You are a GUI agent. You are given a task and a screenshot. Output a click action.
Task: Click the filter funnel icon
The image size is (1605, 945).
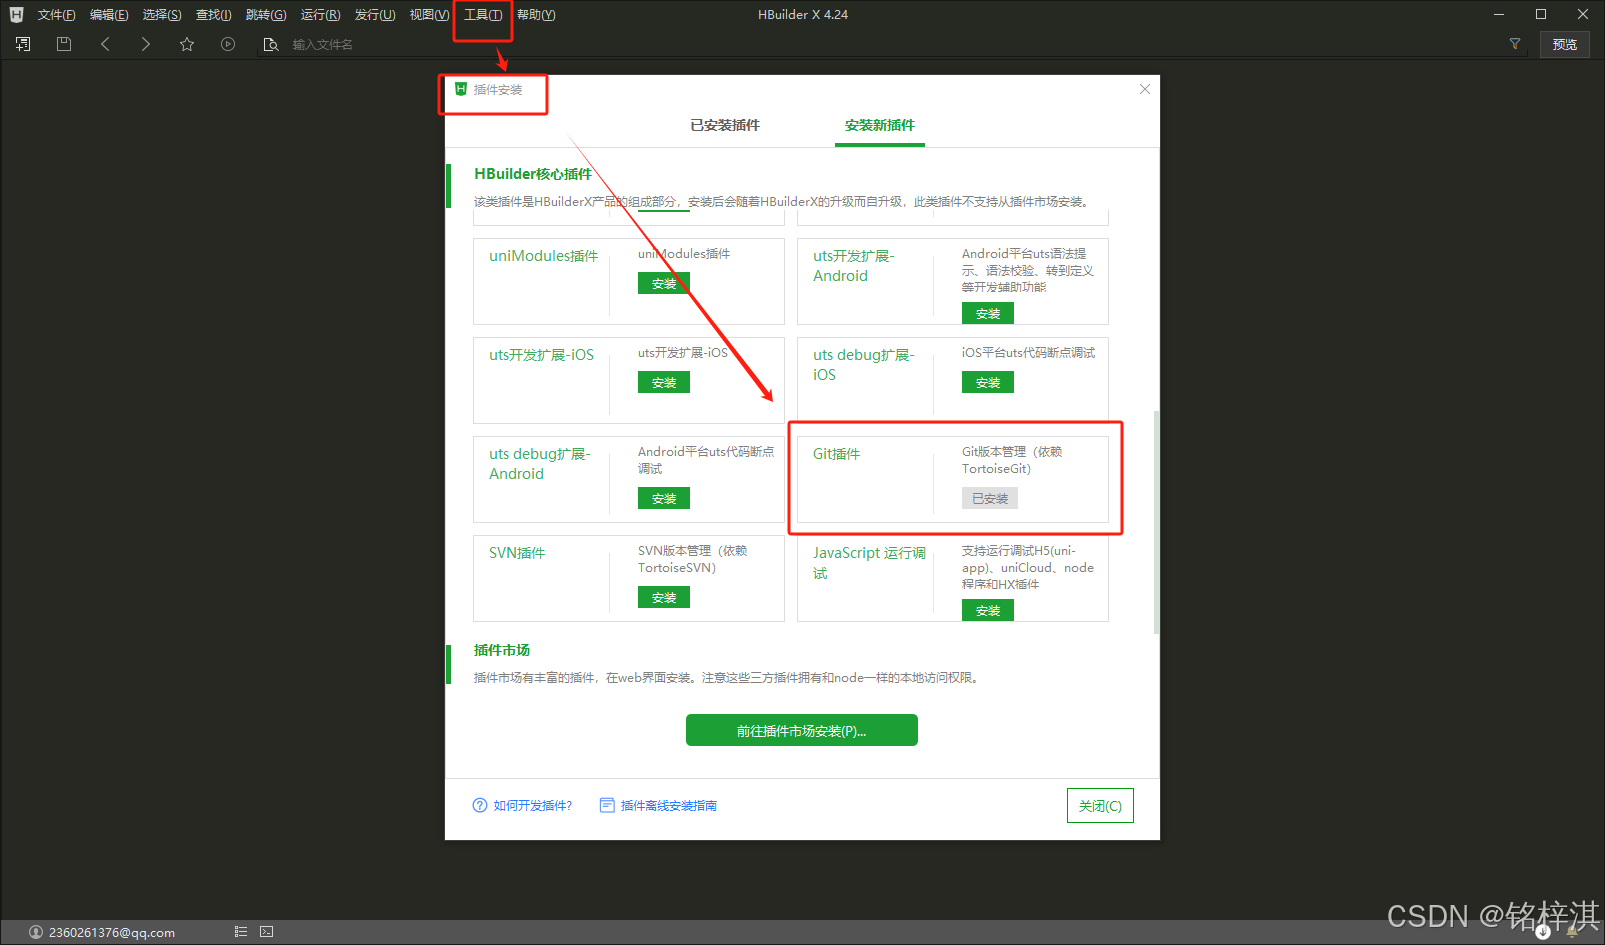1515,44
